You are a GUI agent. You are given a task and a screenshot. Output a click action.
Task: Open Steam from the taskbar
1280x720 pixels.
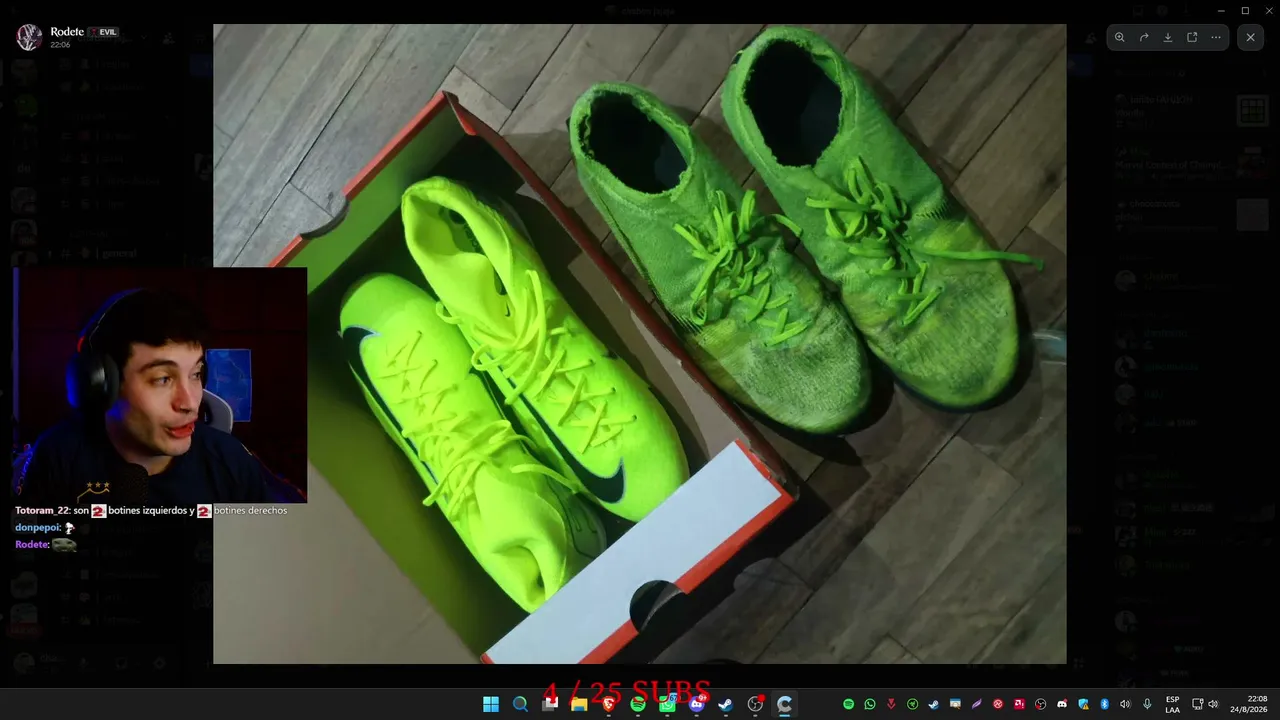click(x=726, y=704)
